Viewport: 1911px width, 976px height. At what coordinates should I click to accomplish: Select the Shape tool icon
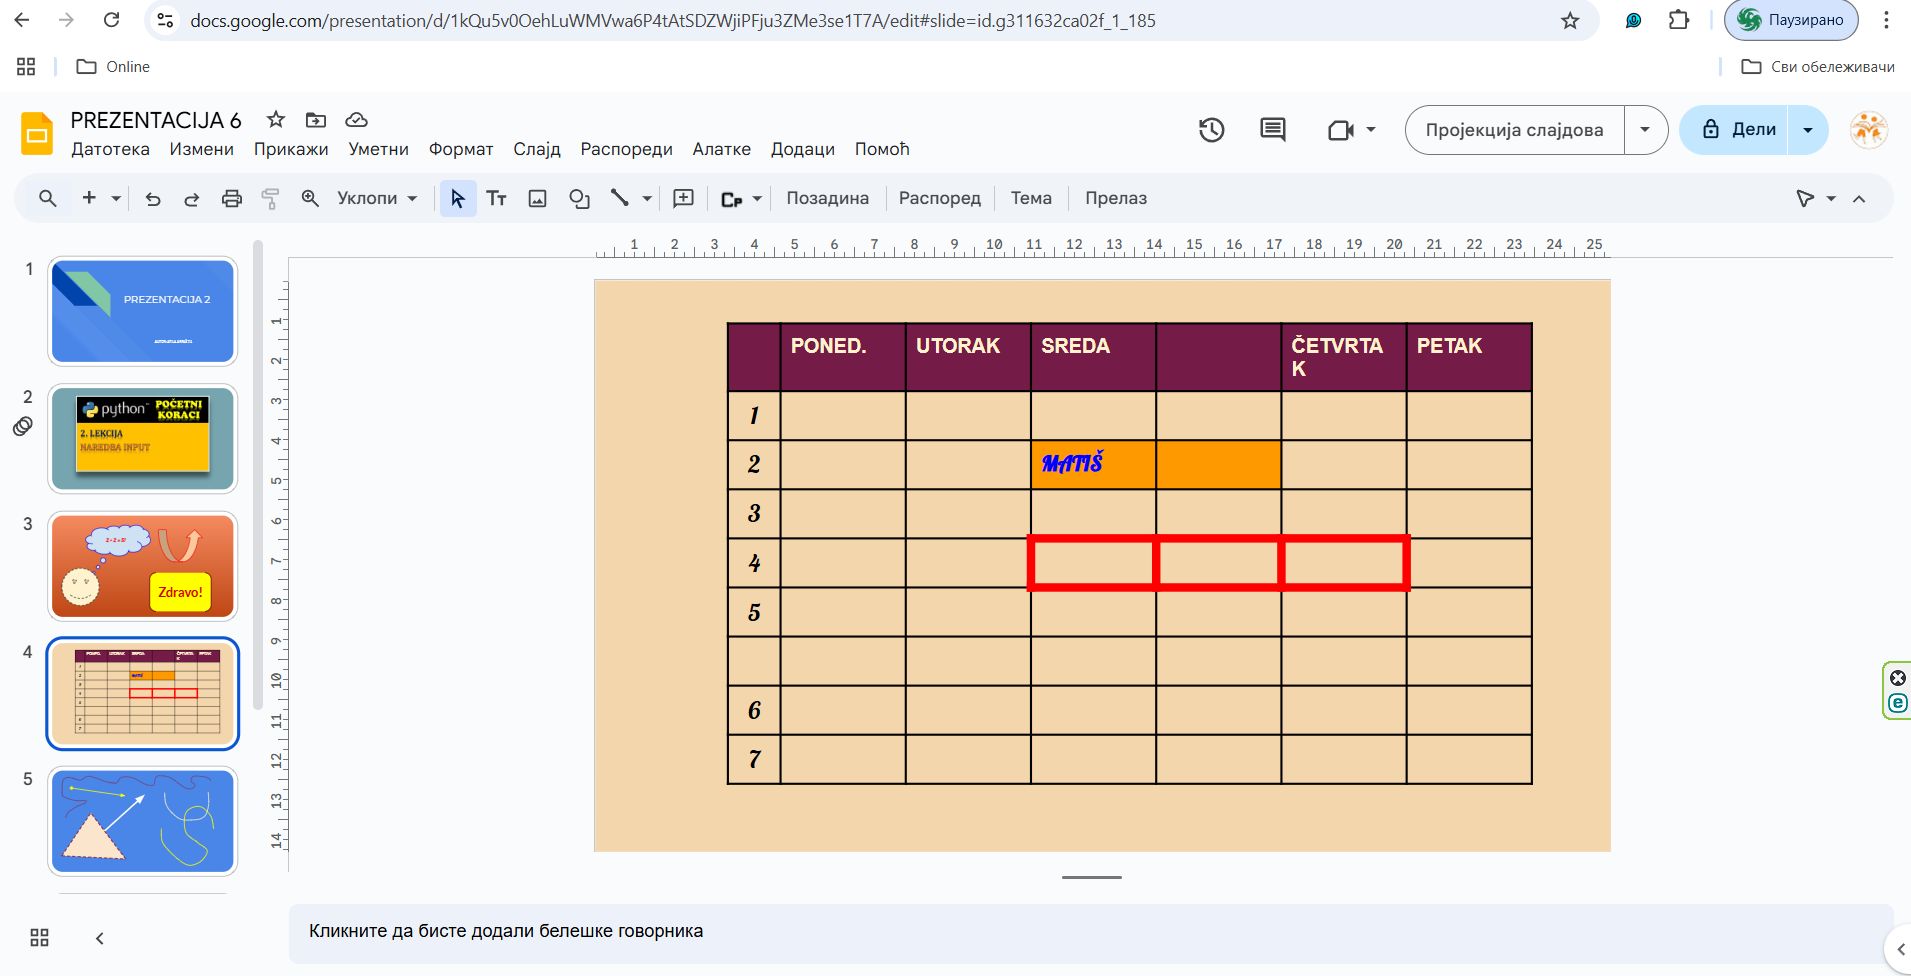[579, 199]
